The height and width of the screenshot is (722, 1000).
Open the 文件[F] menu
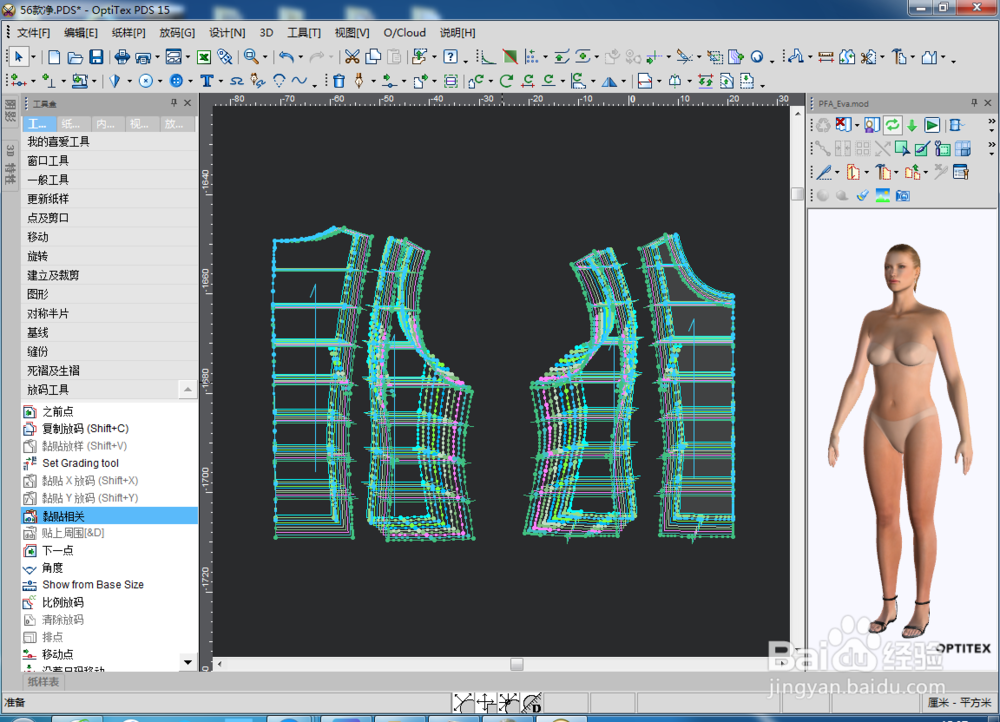click(x=33, y=33)
